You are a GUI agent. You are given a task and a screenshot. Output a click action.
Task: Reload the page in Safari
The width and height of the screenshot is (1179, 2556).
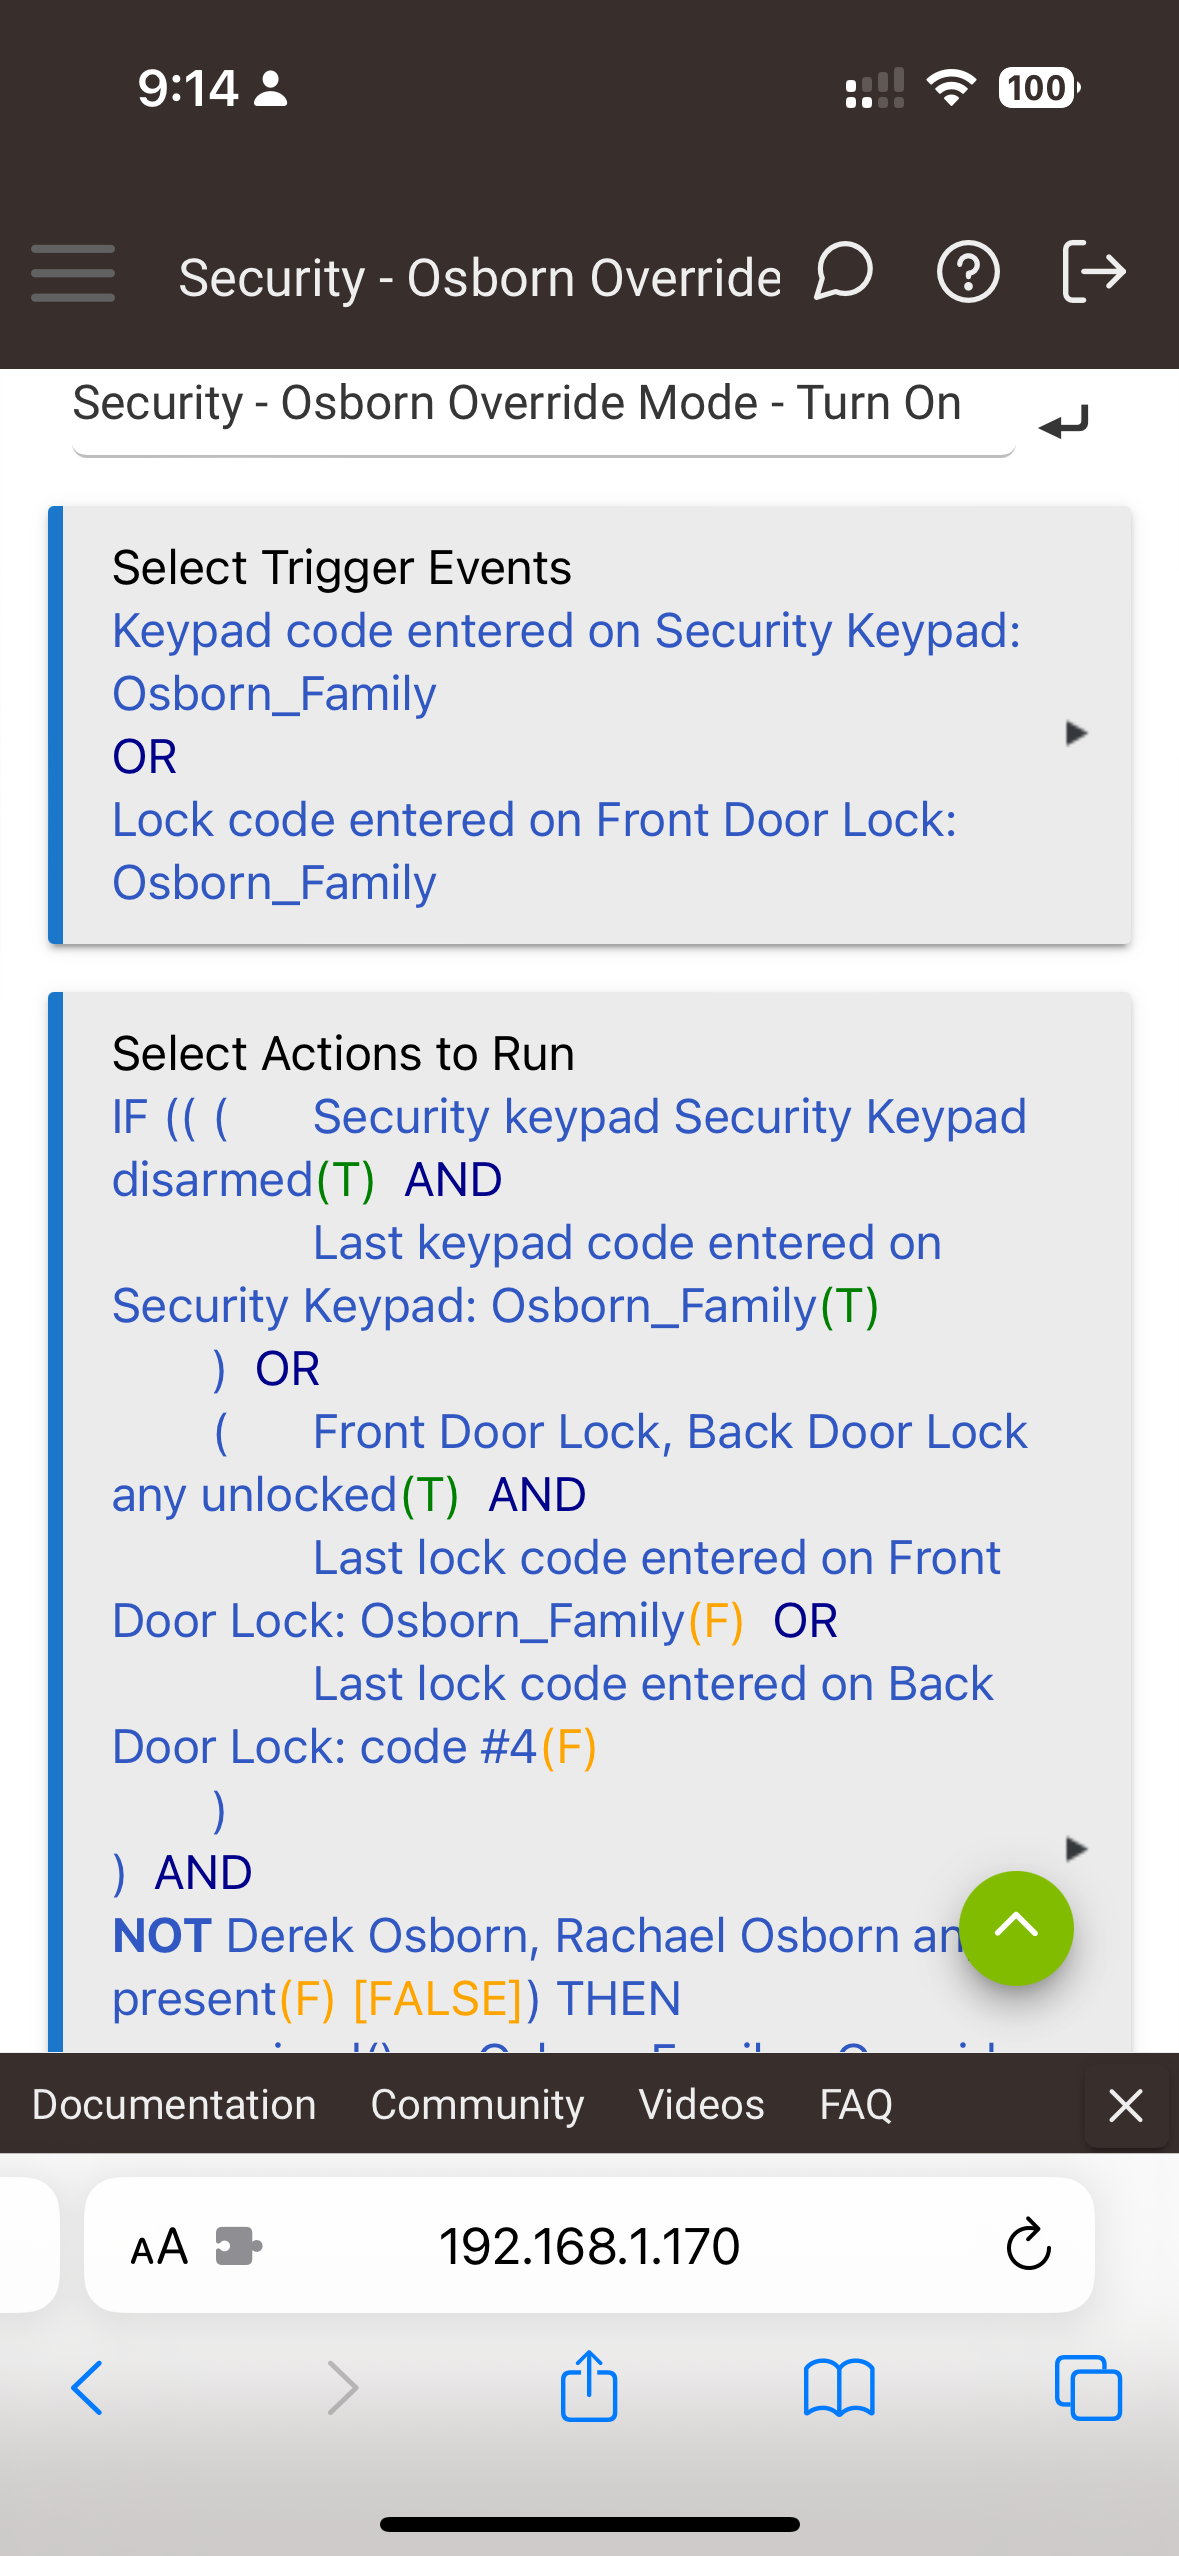(1028, 2246)
